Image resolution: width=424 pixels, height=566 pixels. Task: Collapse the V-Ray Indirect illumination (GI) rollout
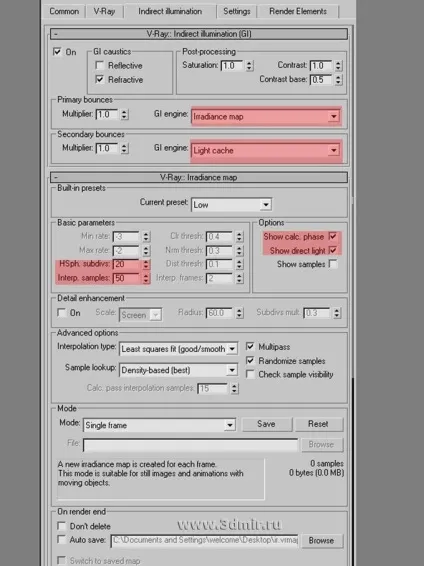pos(199,34)
